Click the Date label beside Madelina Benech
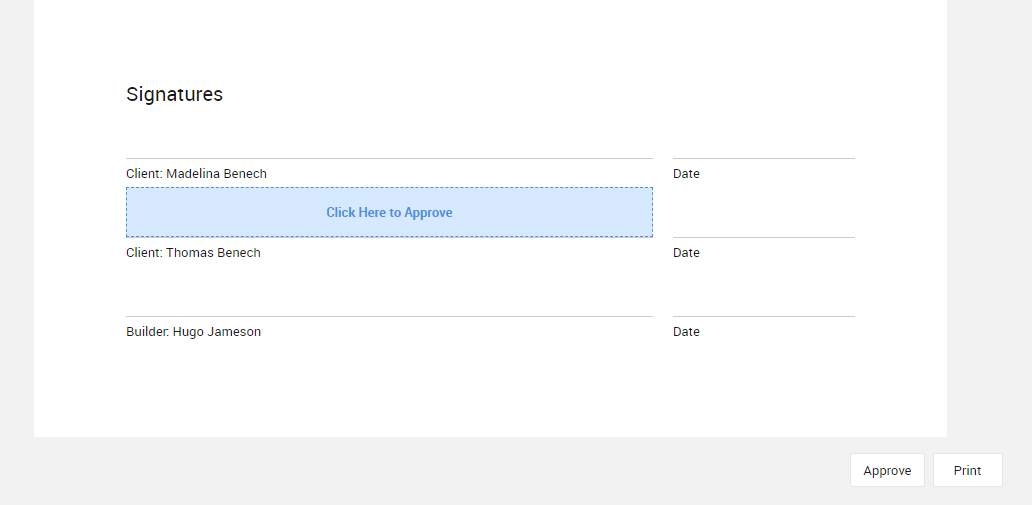Viewport: 1032px width, 505px height. point(686,174)
